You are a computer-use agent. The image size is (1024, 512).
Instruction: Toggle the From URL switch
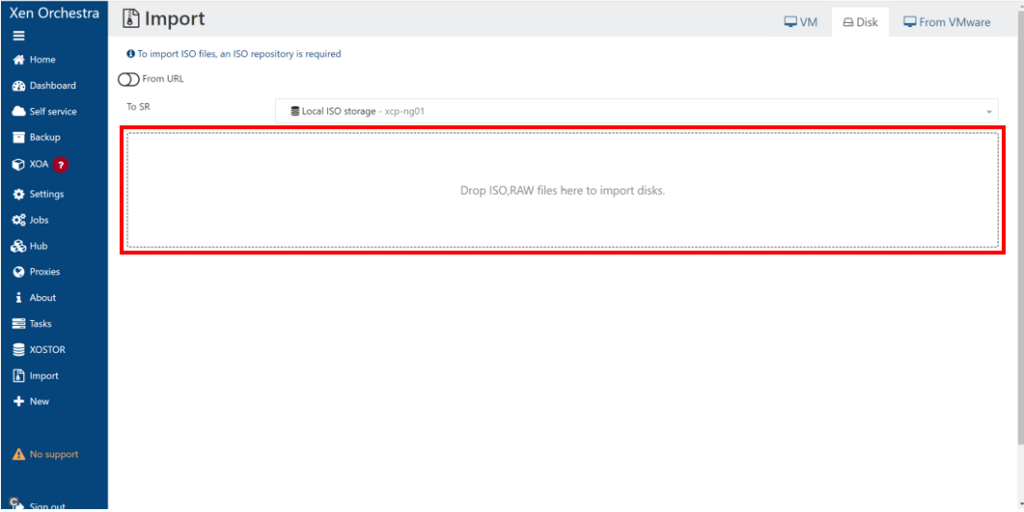pos(129,79)
